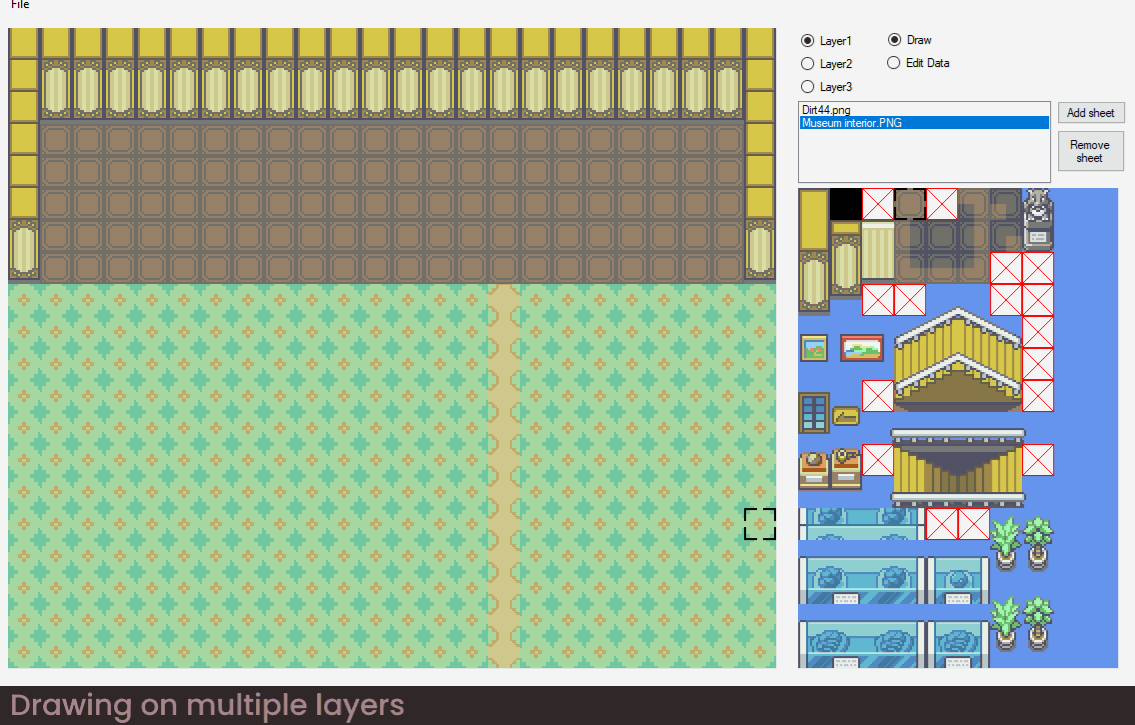This screenshot has height=725, width=1135.
Task: Select the small green-framed painting tile
Action: 814,348
